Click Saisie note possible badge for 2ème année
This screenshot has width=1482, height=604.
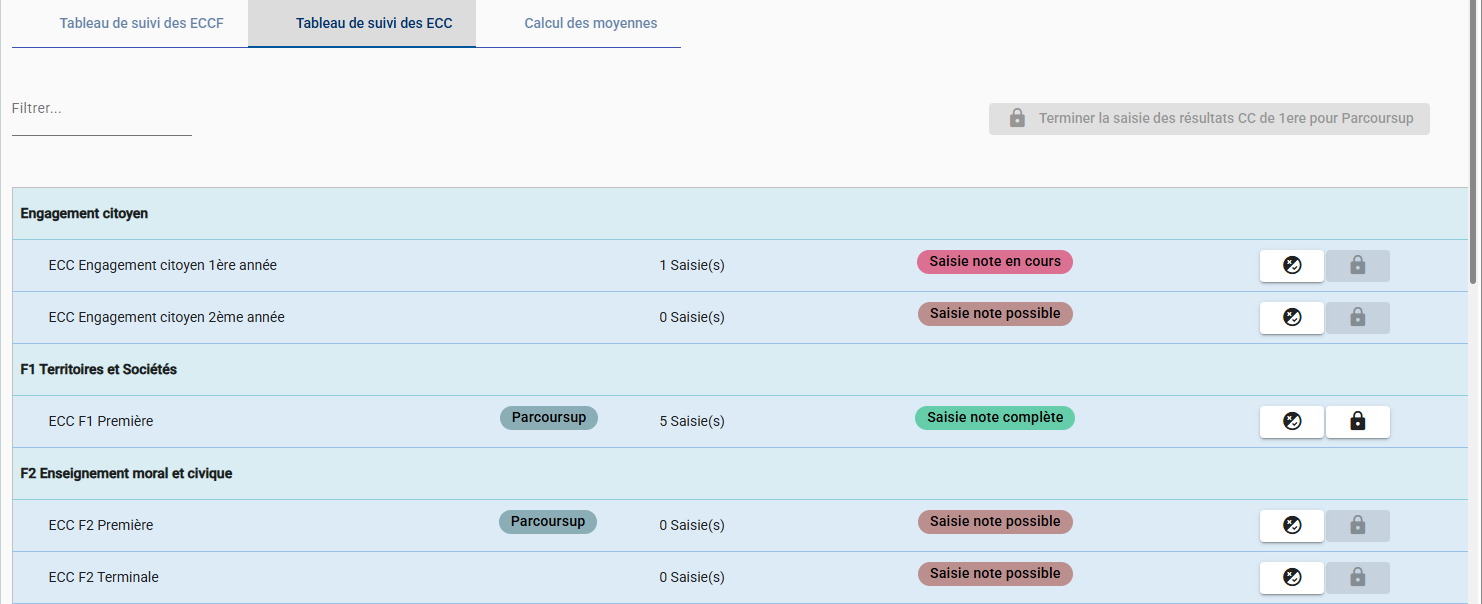tap(995, 314)
